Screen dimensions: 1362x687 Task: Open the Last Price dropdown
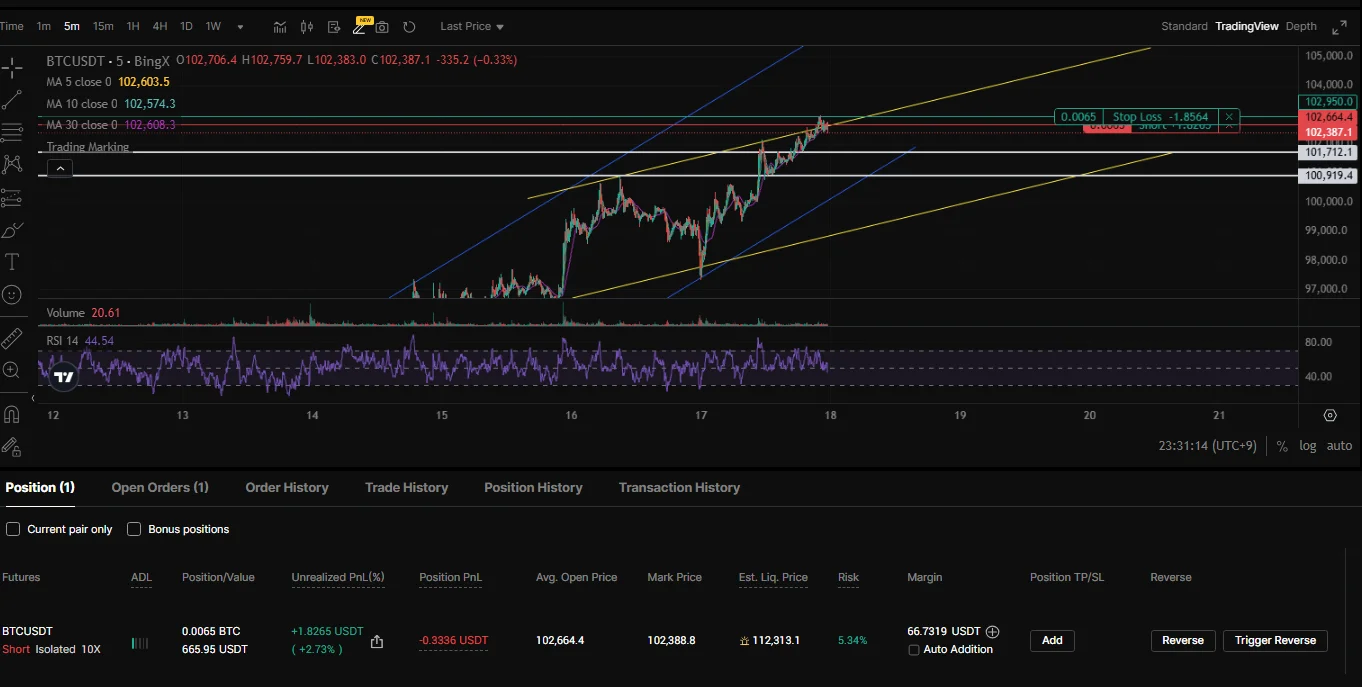[x=472, y=26]
